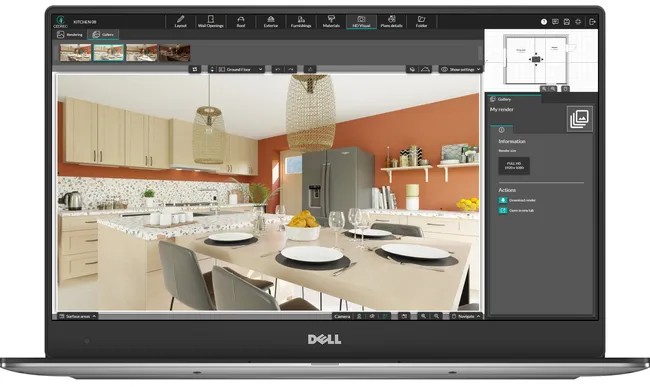Click the exit project icon

coord(592,22)
